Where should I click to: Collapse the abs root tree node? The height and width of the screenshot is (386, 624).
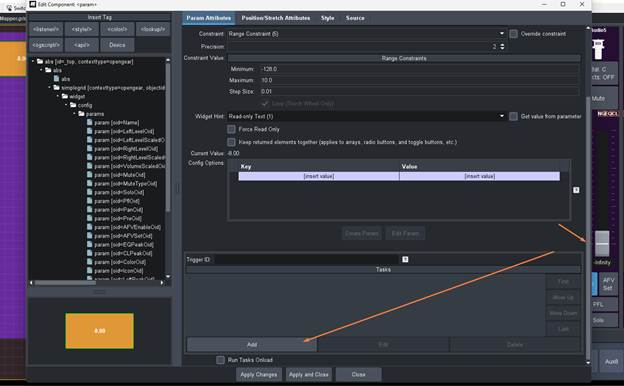[33, 61]
